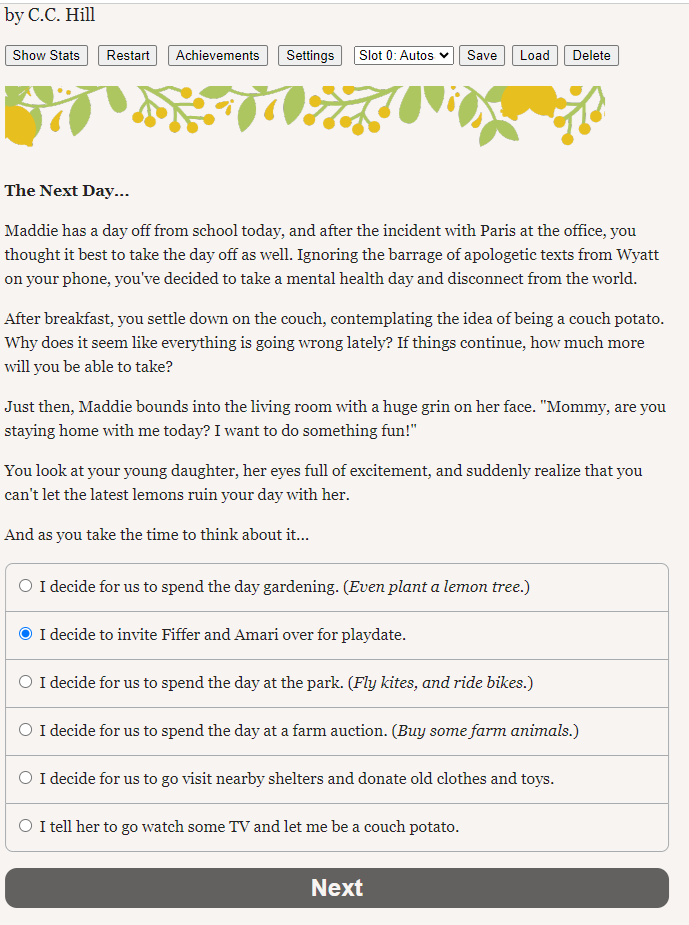Restart the game
Image resolution: width=689 pixels, height=925 pixels.
pos(127,55)
